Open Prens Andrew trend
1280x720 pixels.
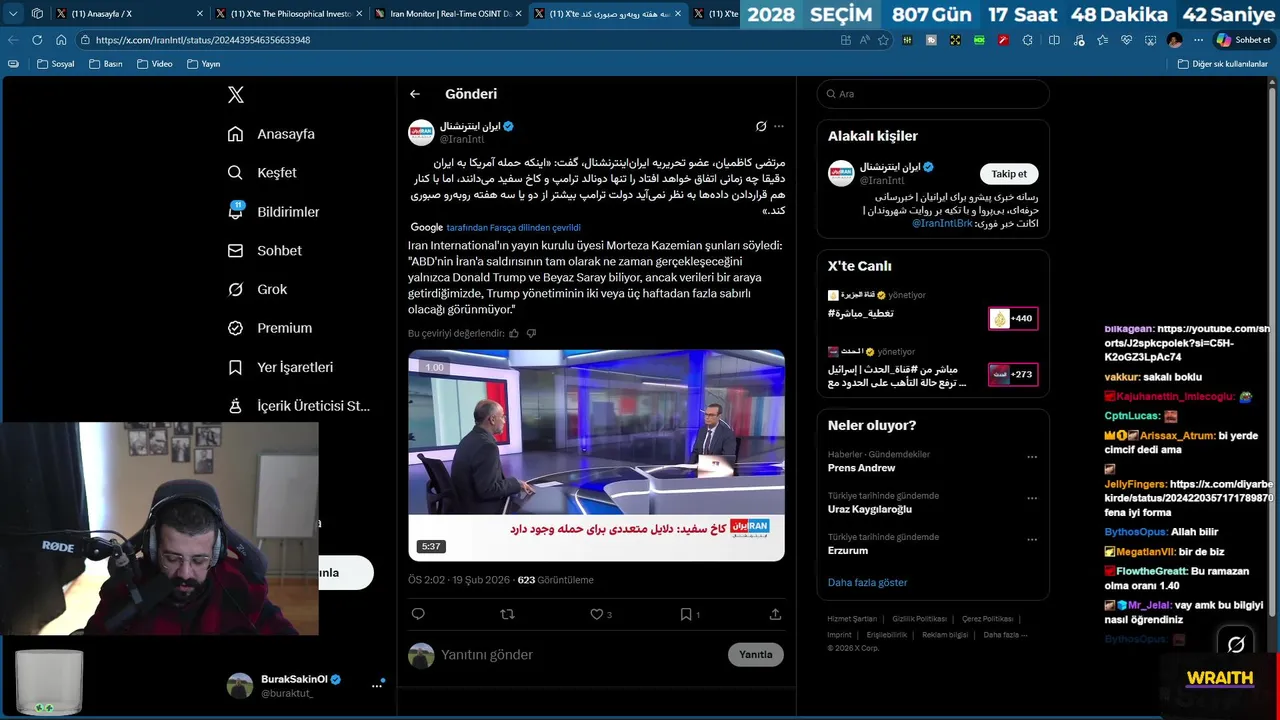pyautogui.click(x=861, y=468)
